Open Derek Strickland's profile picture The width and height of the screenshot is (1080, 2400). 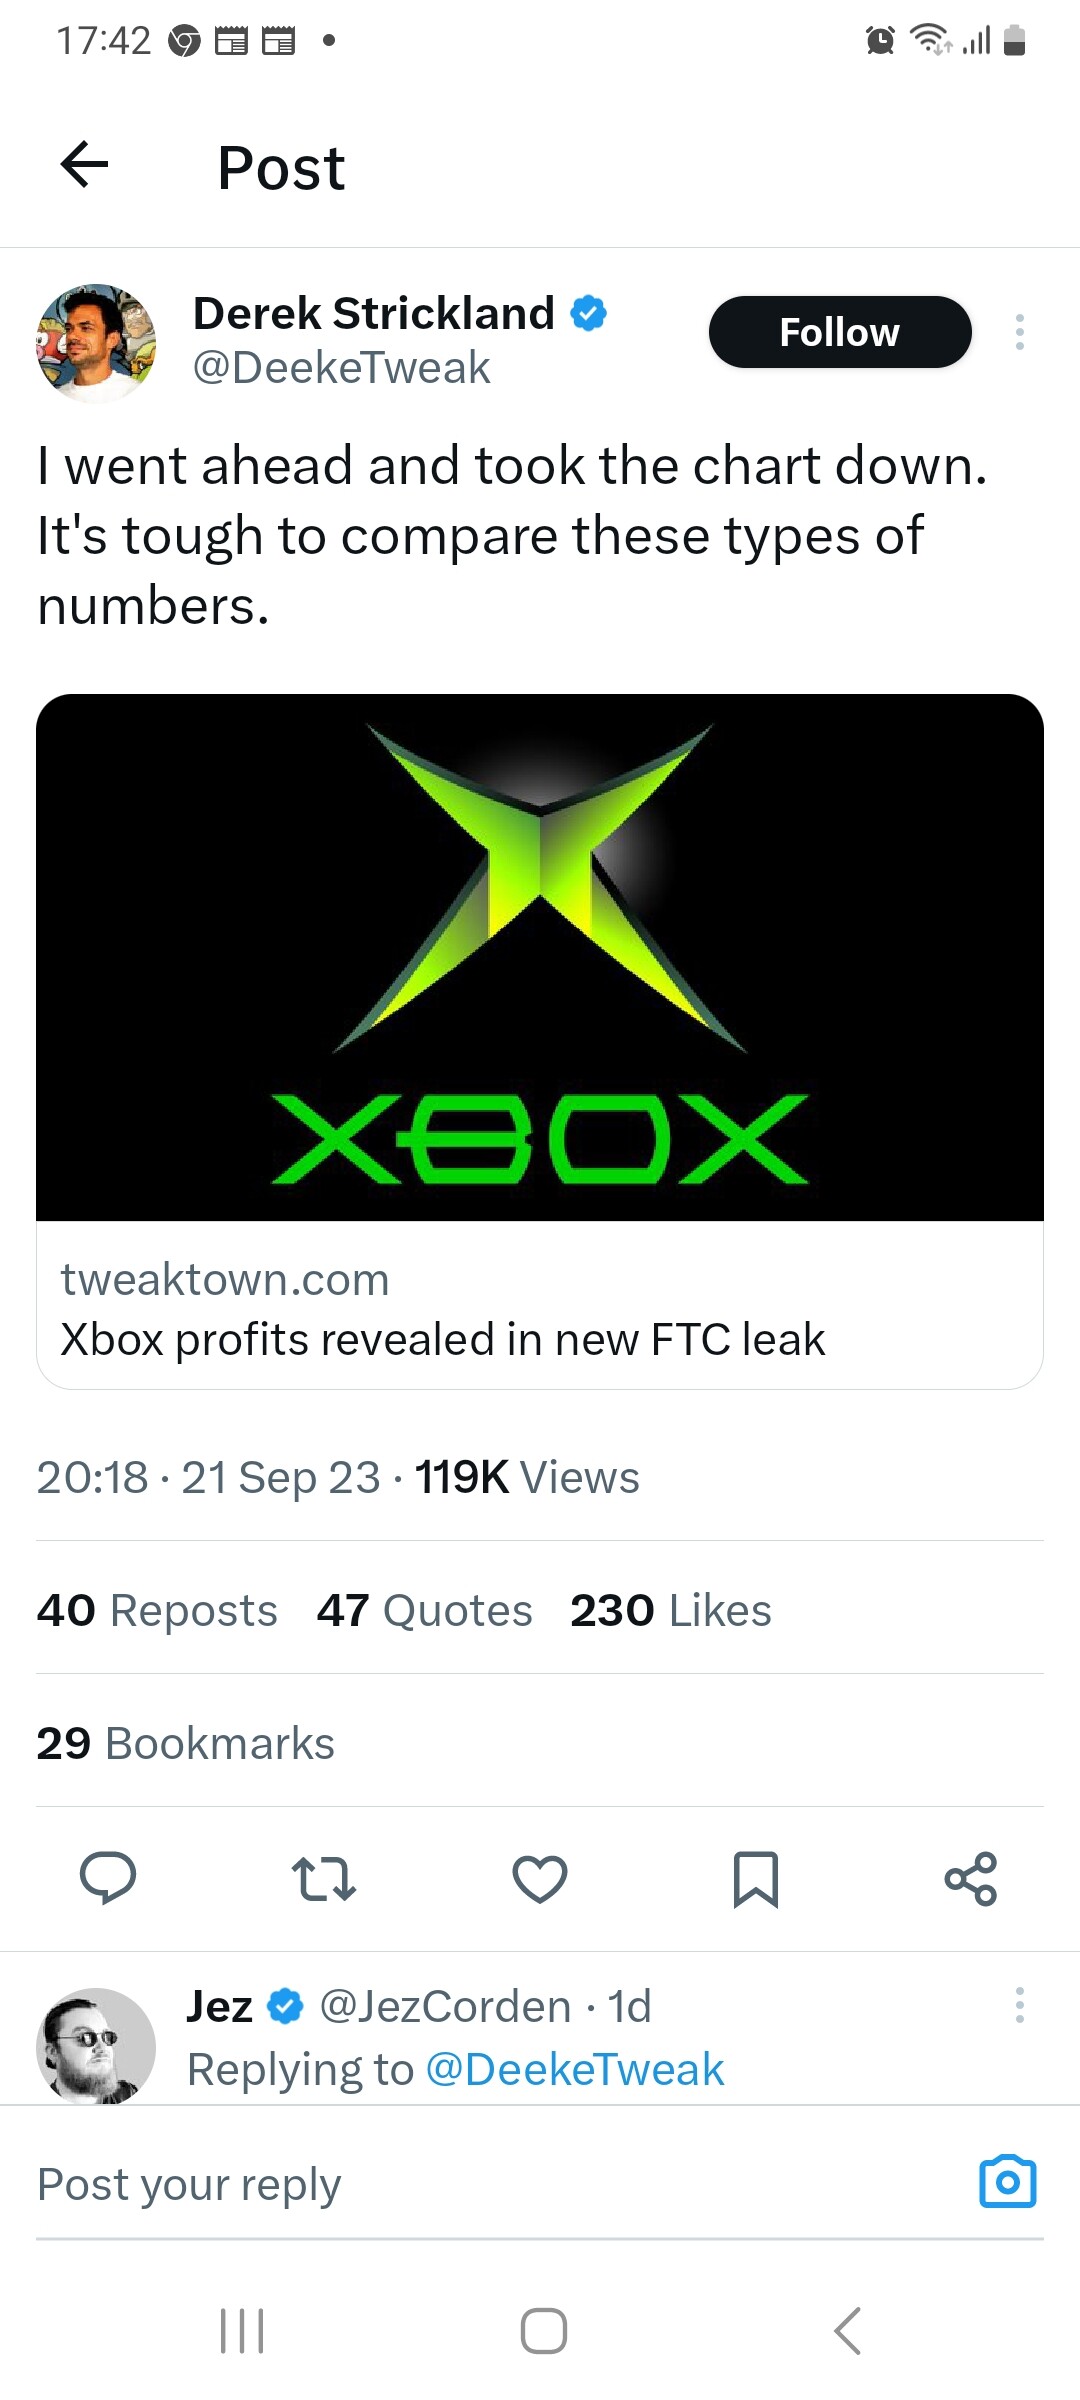point(96,343)
